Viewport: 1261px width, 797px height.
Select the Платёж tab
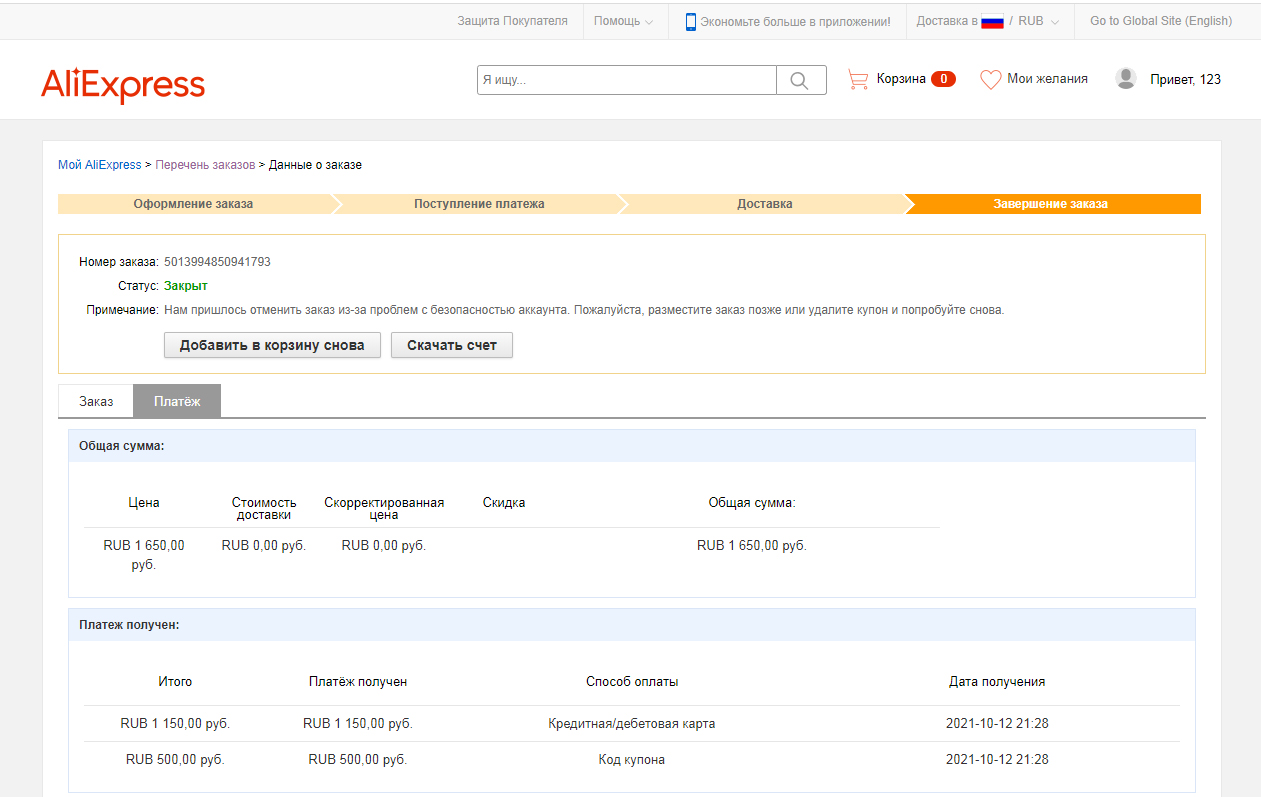click(177, 401)
